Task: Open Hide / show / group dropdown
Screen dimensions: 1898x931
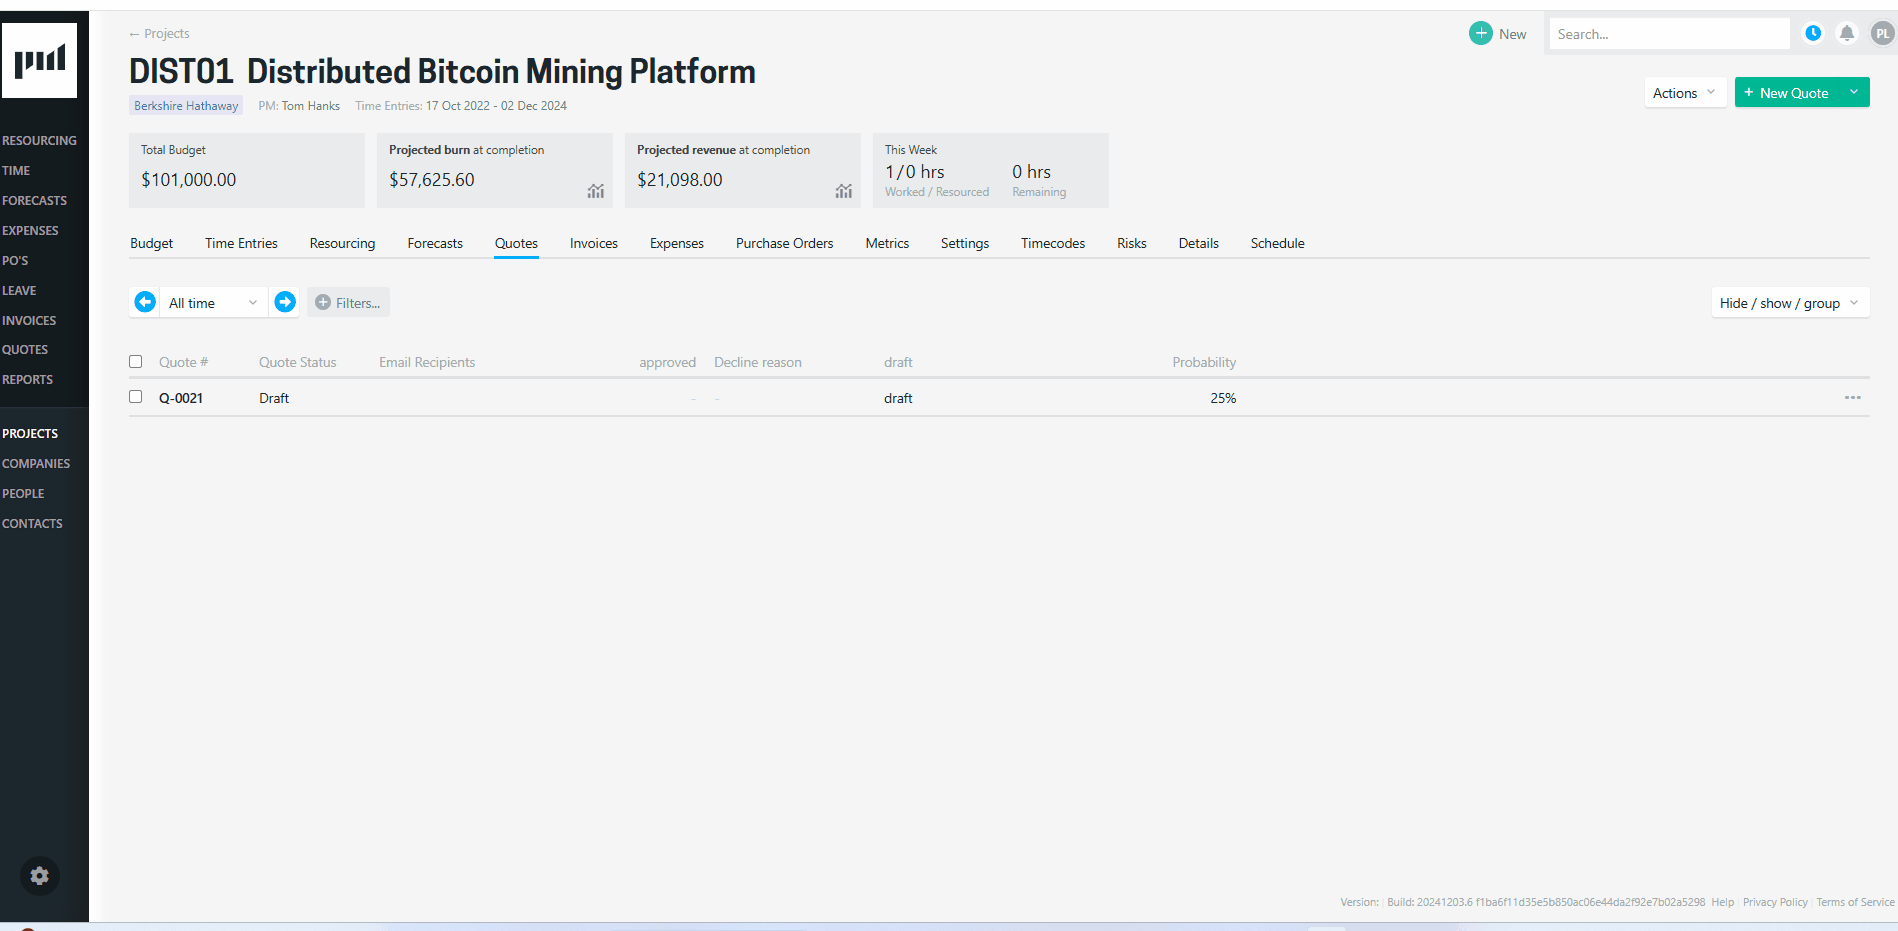Action: tap(1790, 303)
